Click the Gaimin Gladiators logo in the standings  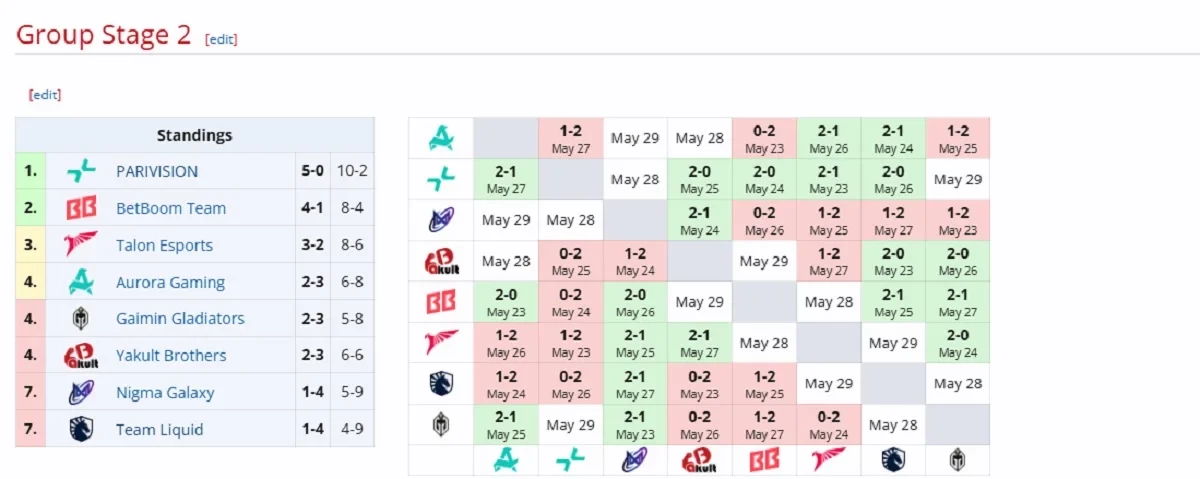click(81, 319)
